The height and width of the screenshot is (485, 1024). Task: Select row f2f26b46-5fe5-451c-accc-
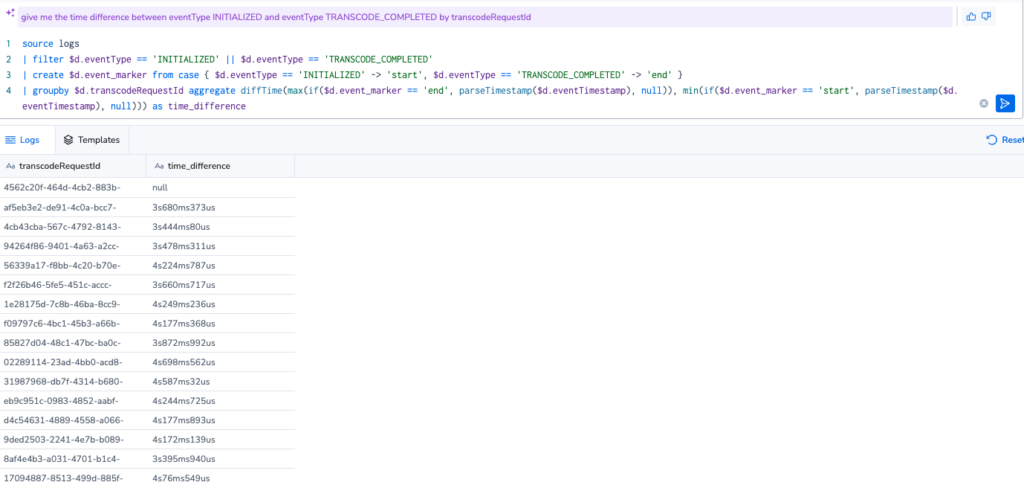[147, 285]
